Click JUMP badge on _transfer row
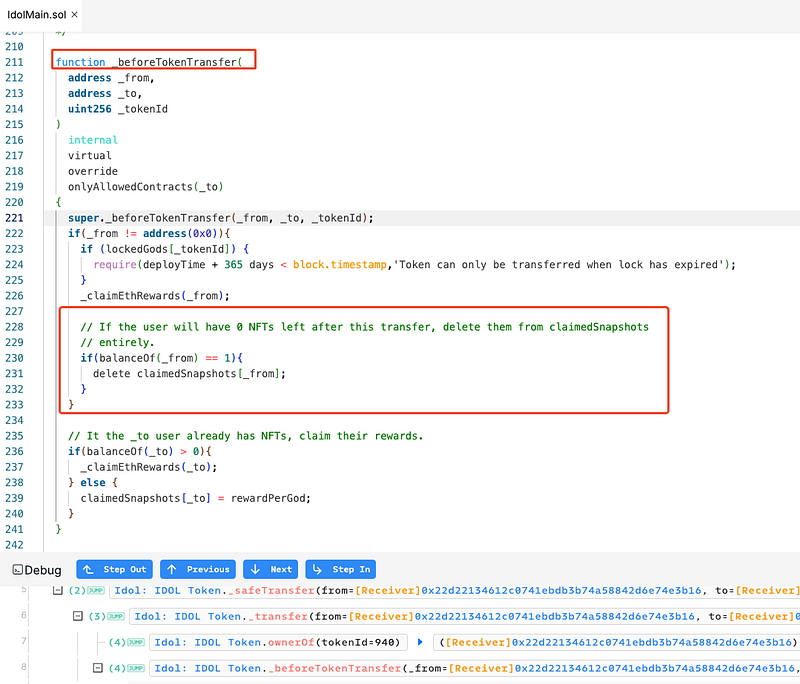800x684 pixels. pyautogui.click(x=114, y=616)
